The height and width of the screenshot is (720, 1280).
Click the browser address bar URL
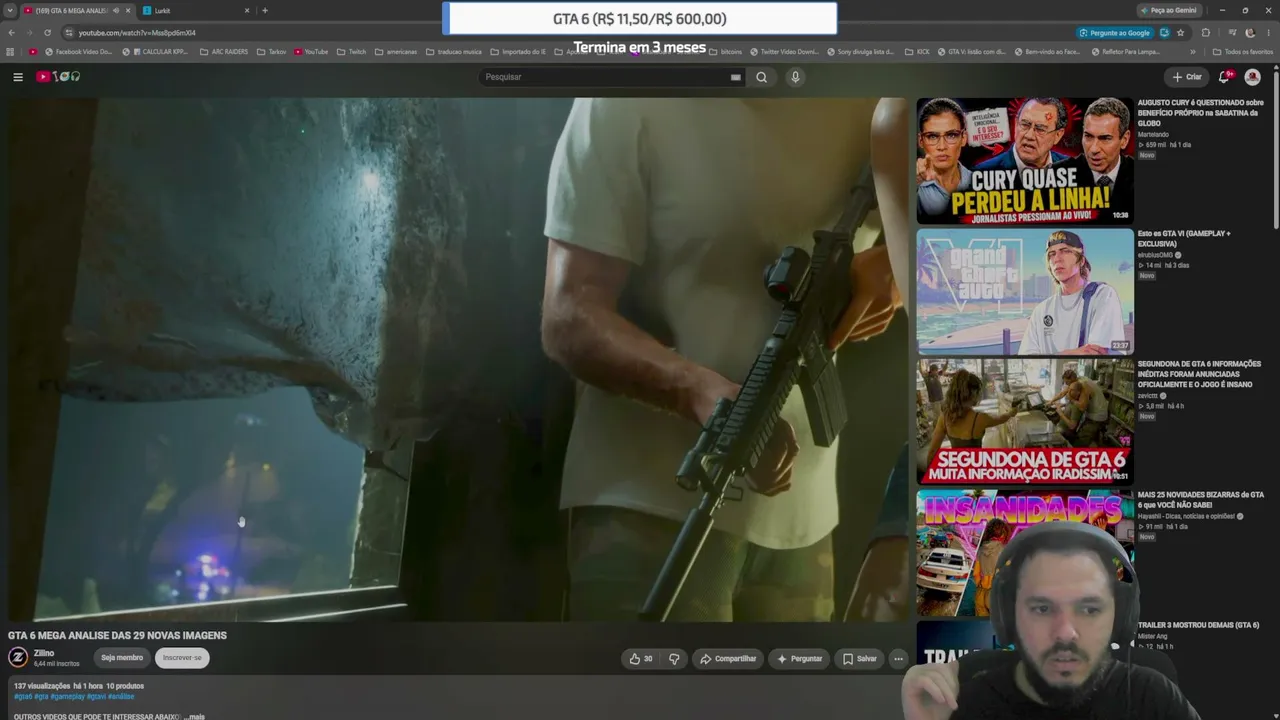[x=137, y=33]
